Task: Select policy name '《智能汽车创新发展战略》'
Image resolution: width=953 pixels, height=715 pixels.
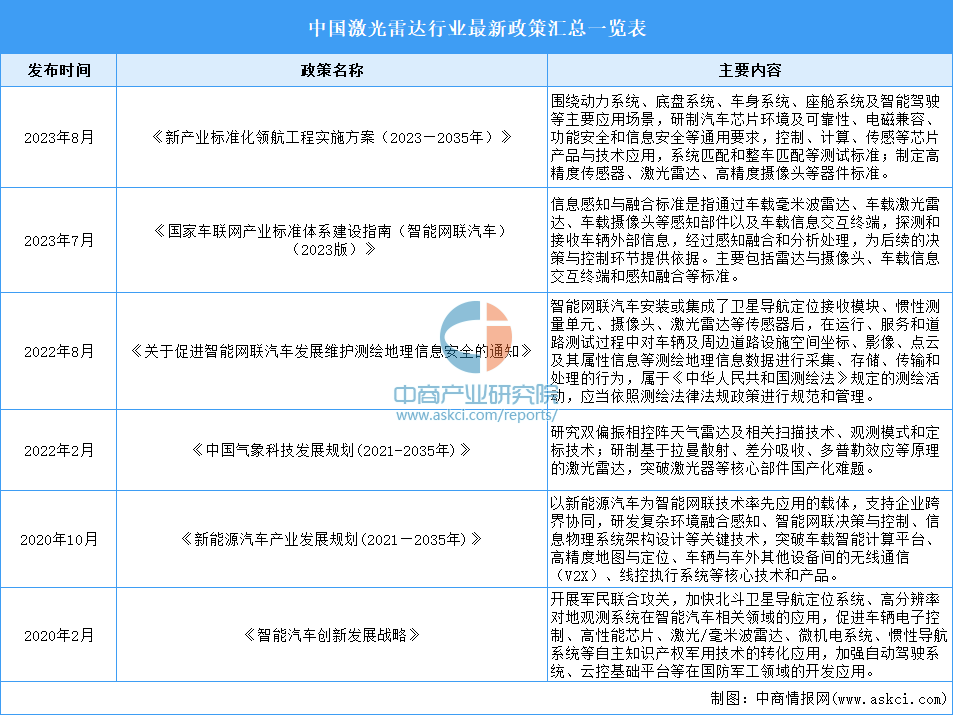Action: click(332, 635)
